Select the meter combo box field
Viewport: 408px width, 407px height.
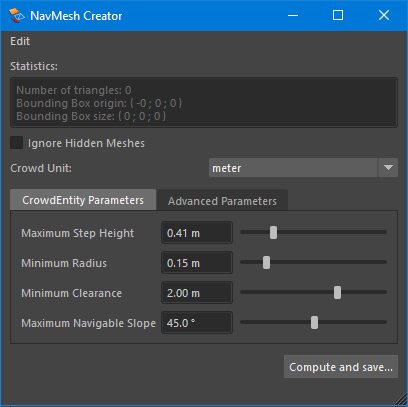(x=293, y=168)
